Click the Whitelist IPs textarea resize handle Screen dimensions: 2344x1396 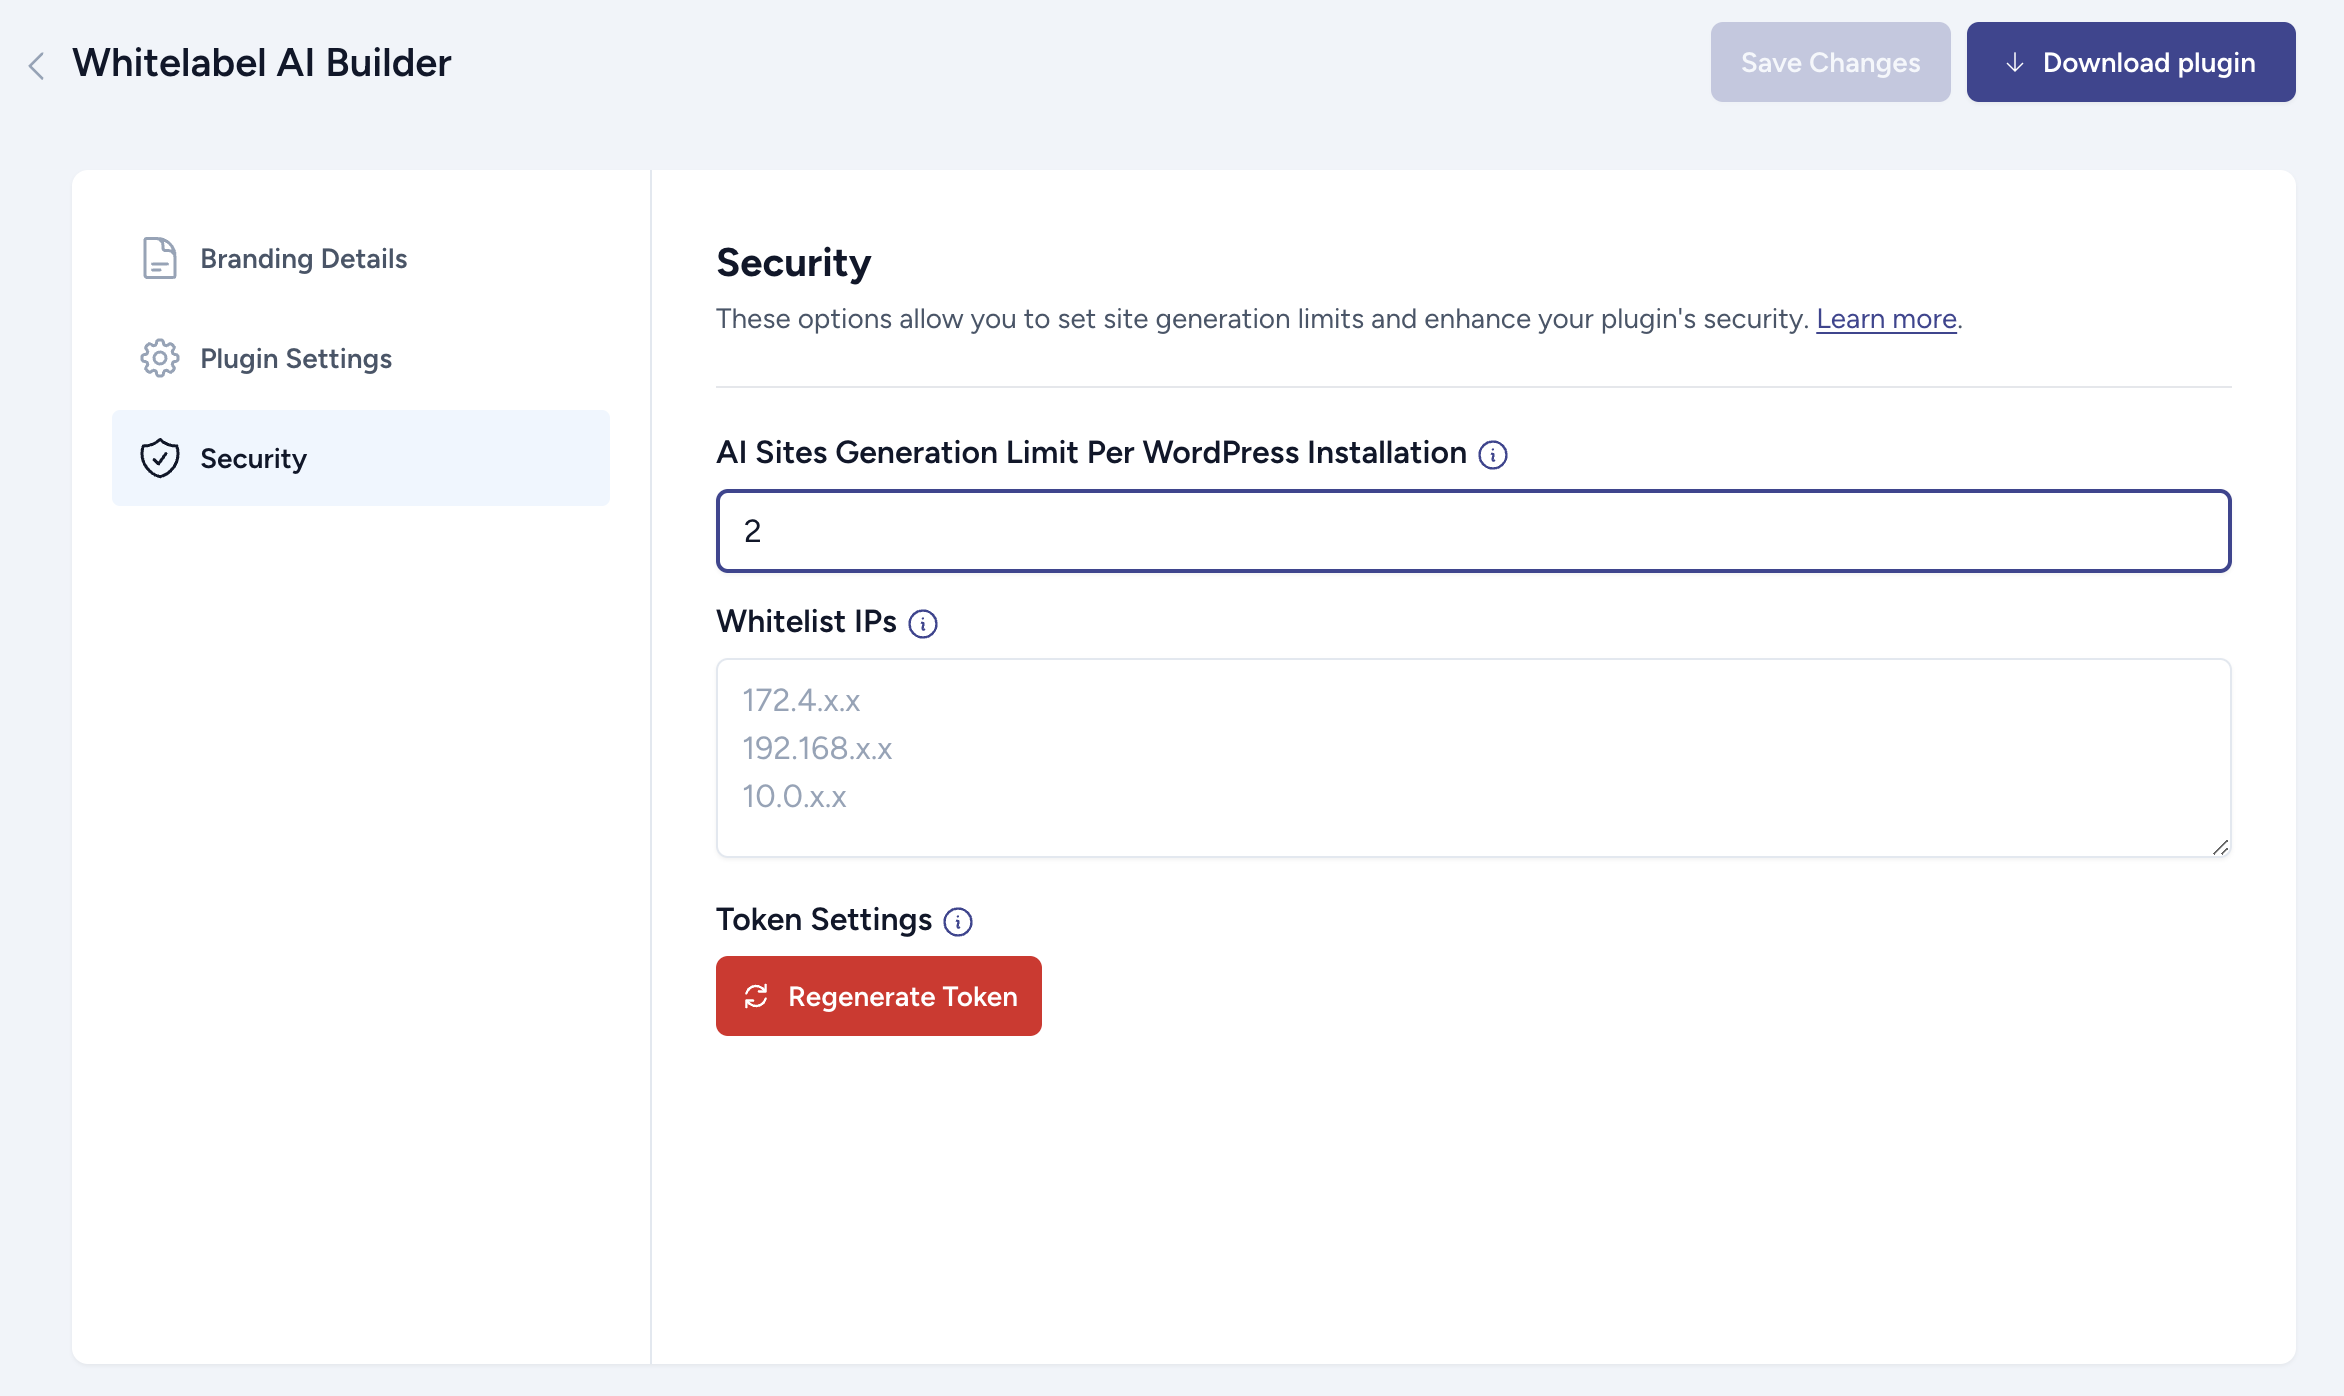tap(2220, 847)
